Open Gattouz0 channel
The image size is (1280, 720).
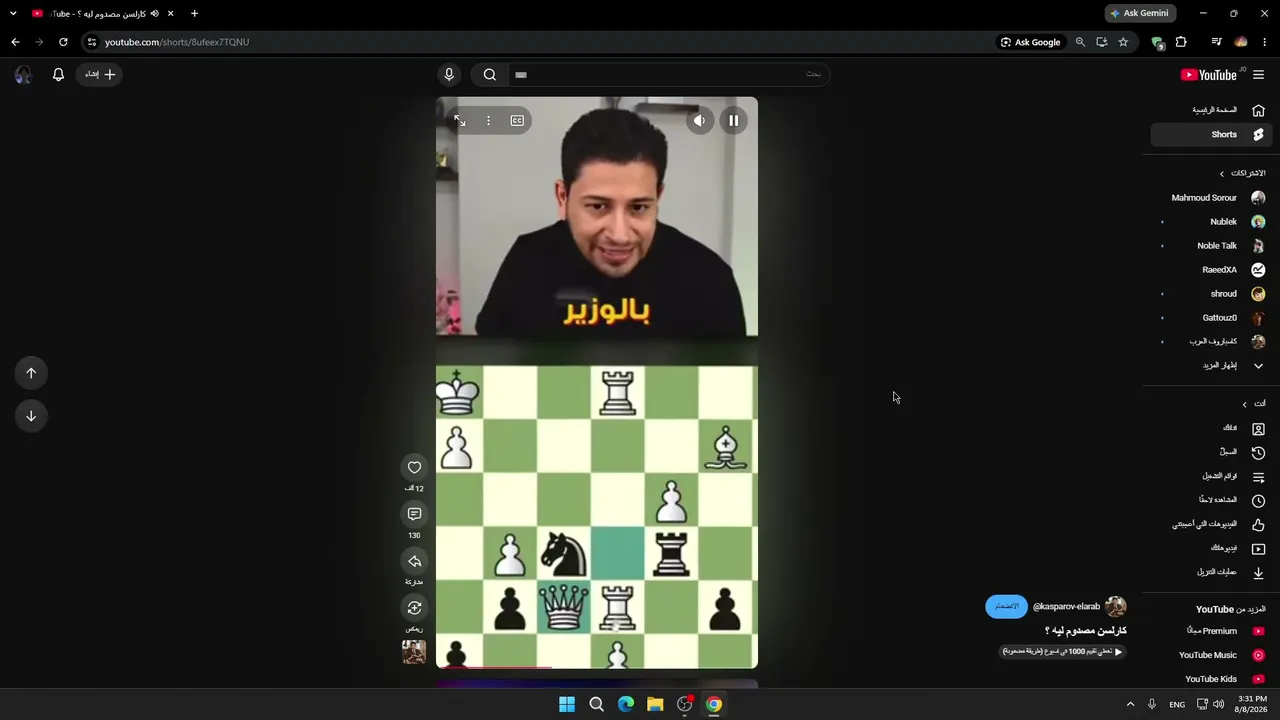click(x=1211, y=318)
